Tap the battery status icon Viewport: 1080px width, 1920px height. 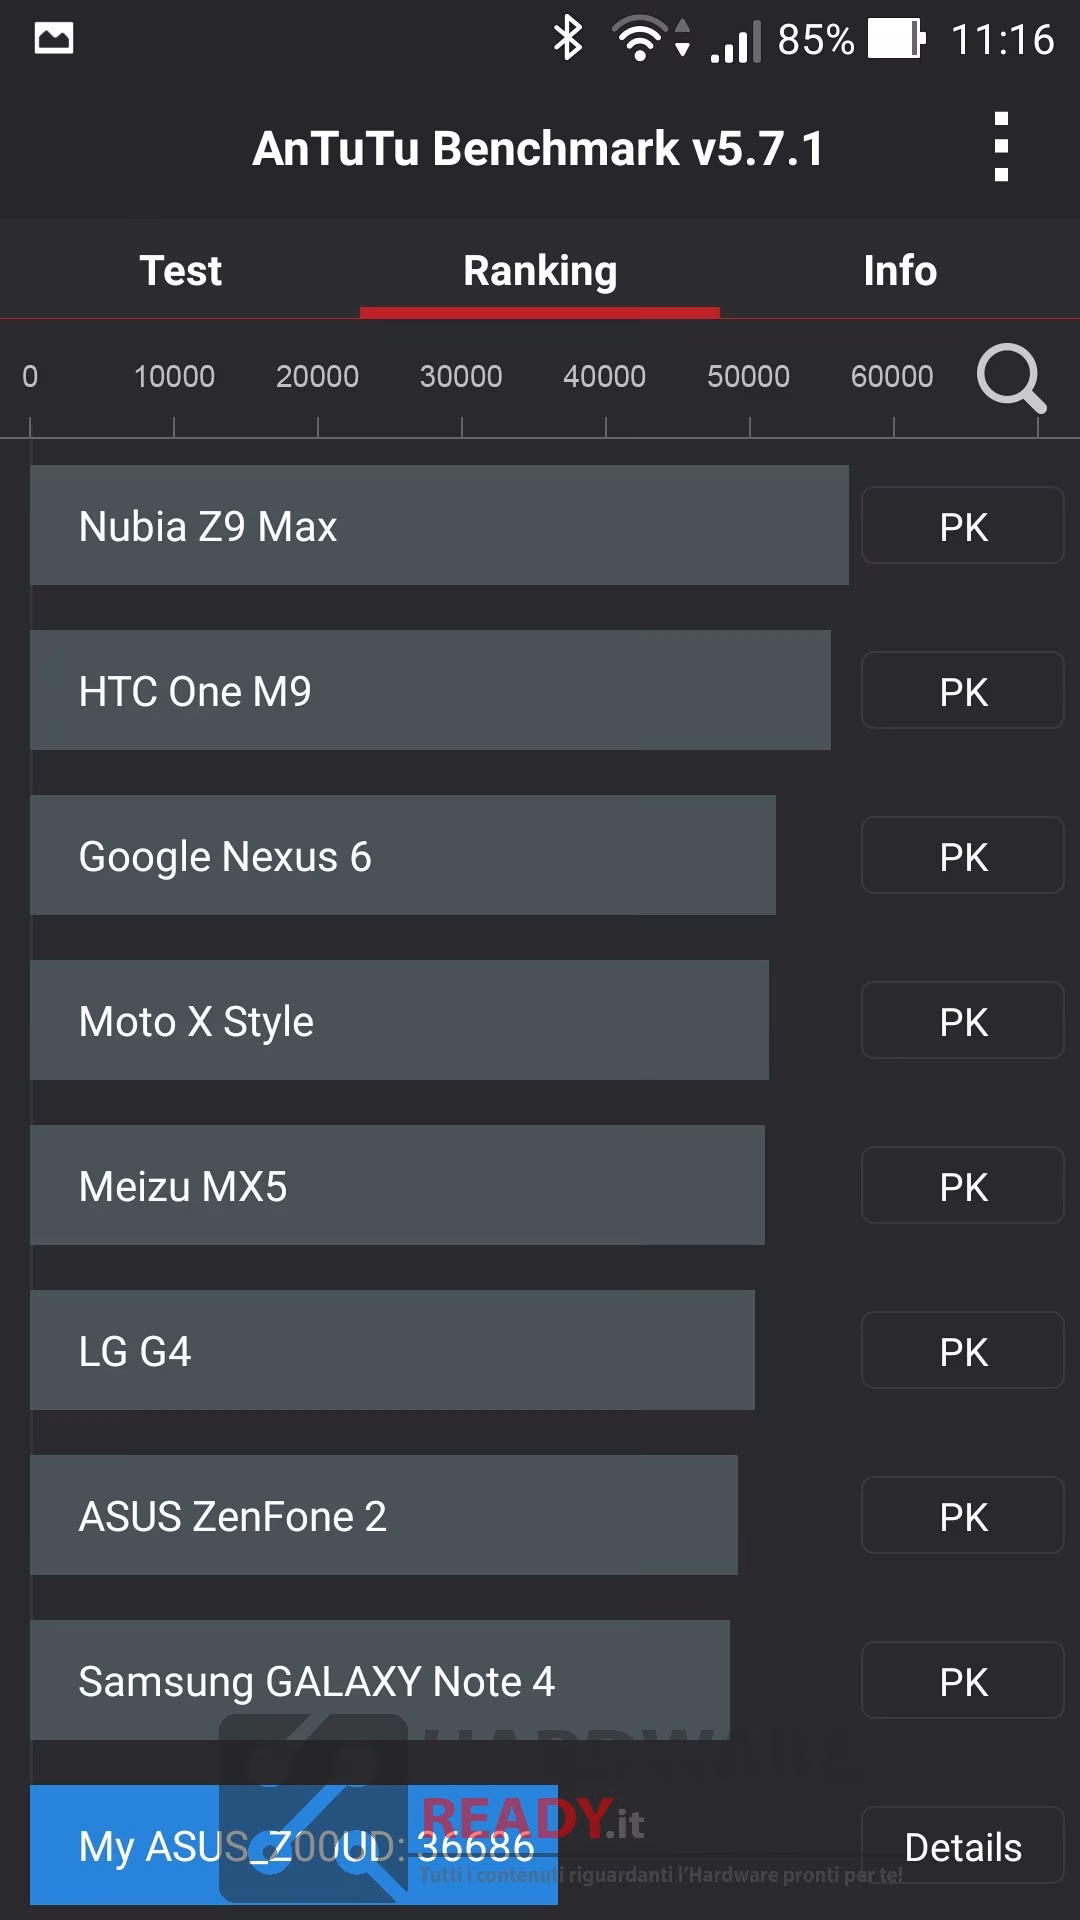coord(896,39)
